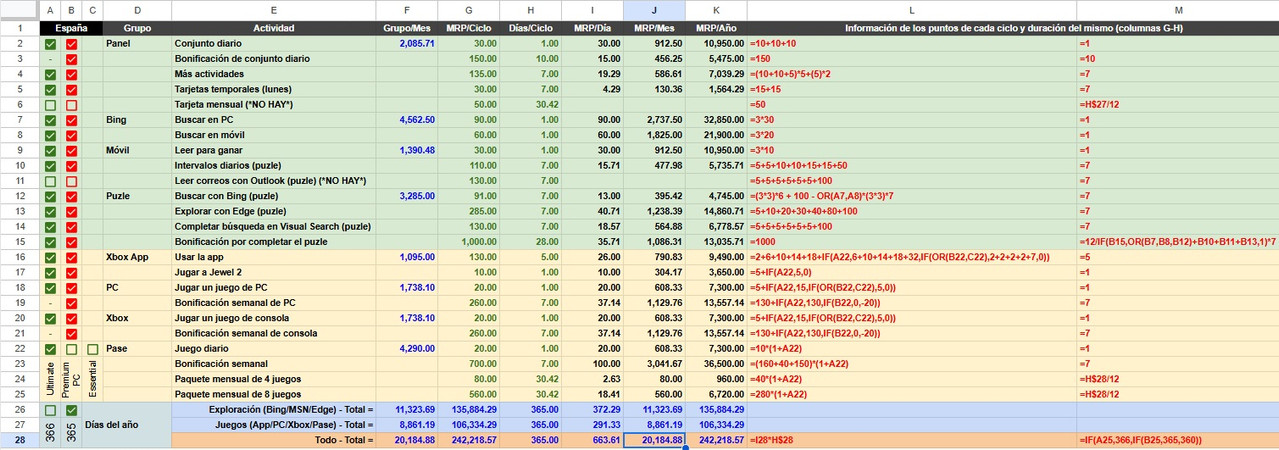The image size is (1279, 450).
Task: Select the active 20,184.88 cell in column J
Action: pos(654,440)
